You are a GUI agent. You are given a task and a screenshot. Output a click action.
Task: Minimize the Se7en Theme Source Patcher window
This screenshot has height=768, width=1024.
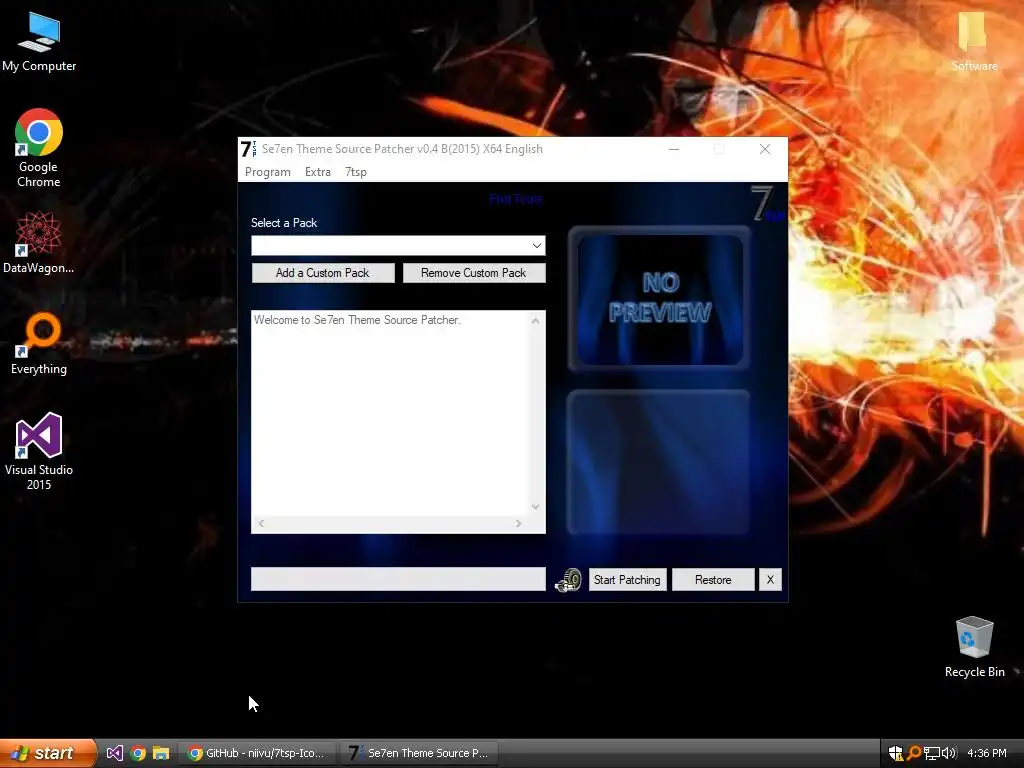pyautogui.click(x=674, y=150)
